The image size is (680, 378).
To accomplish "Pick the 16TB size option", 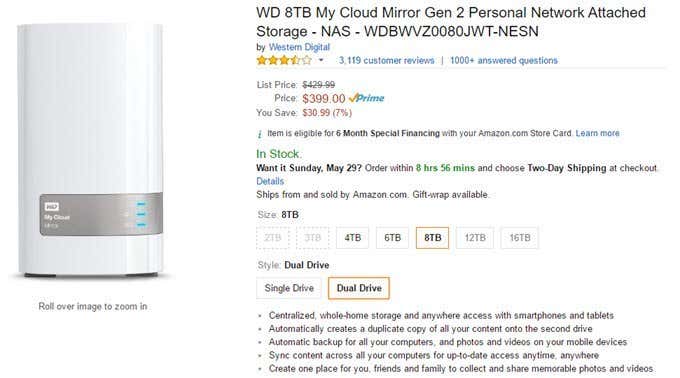I will 520,238.
